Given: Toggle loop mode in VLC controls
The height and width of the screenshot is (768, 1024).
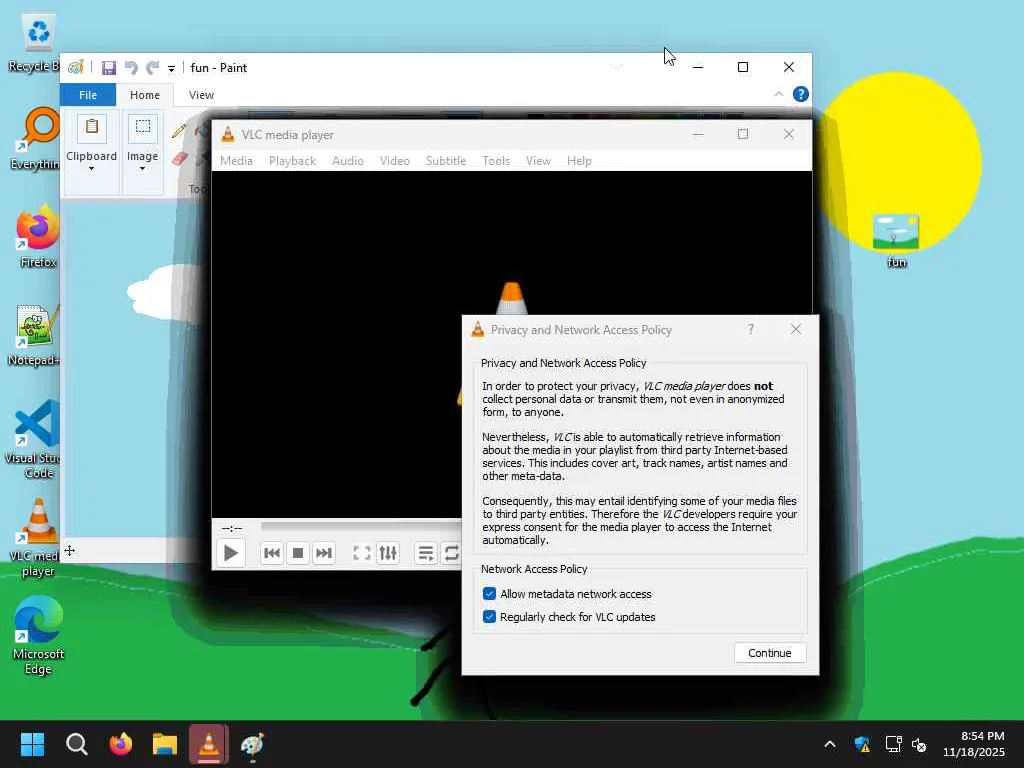Looking at the screenshot, I should (x=451, y=553).
